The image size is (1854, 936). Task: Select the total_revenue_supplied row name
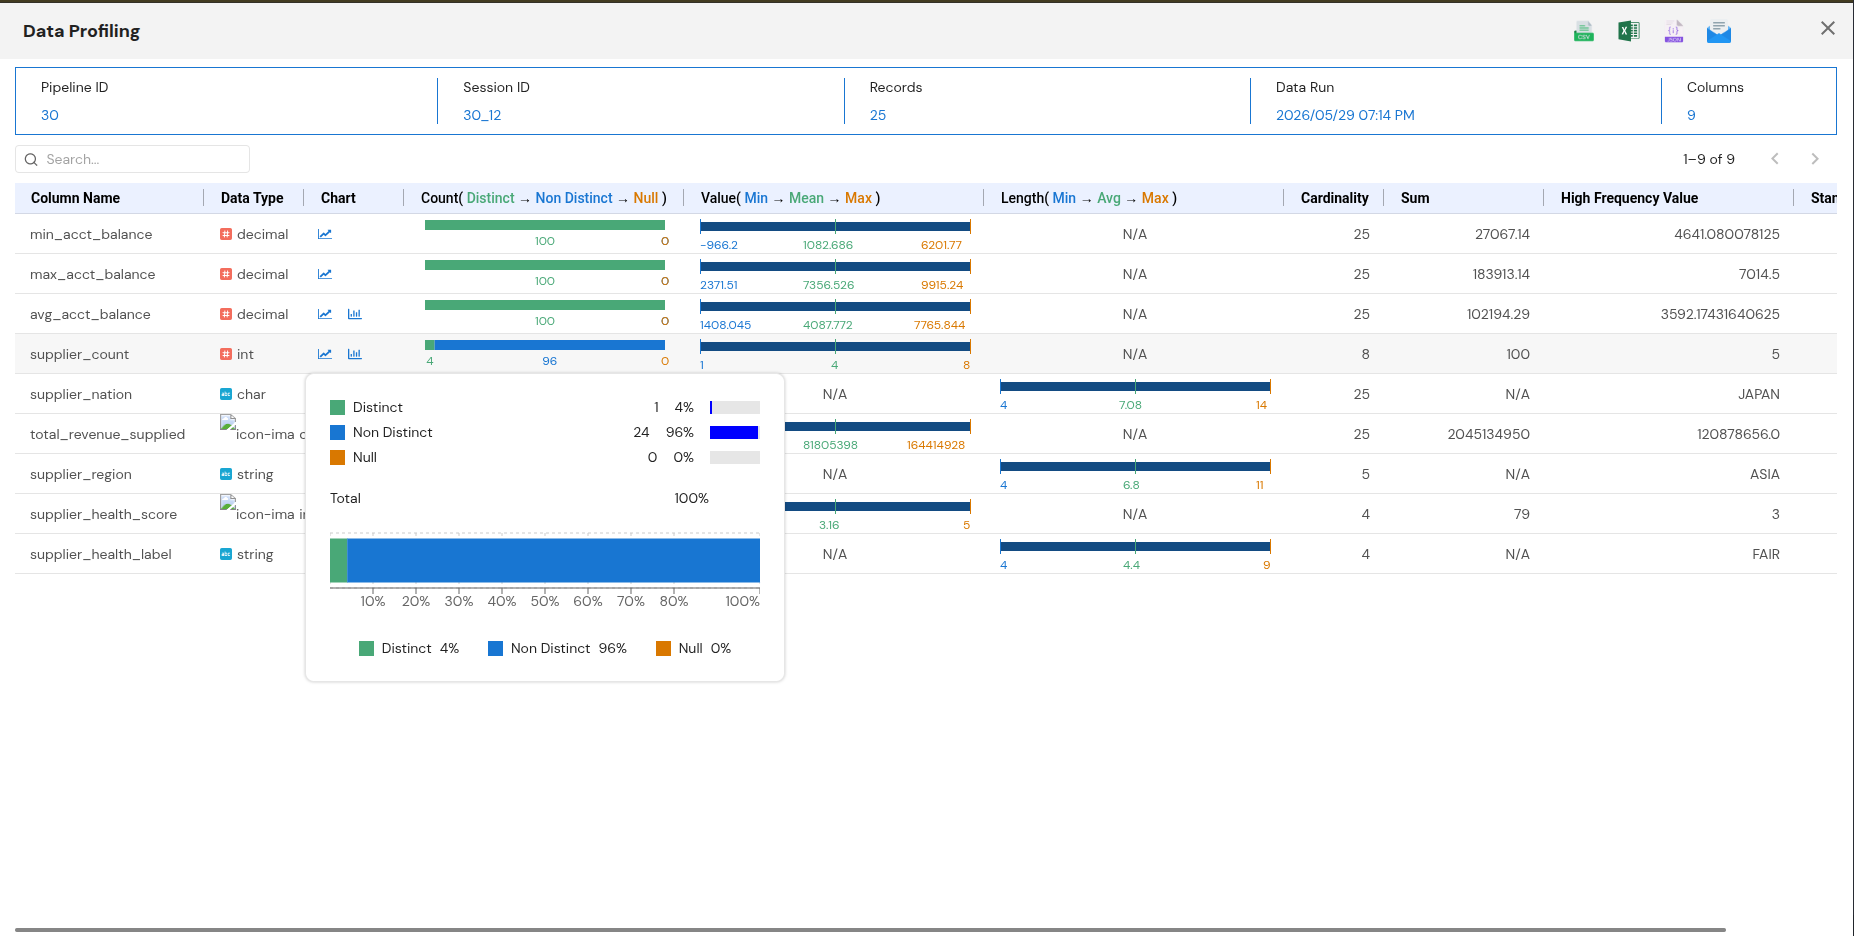pyautogui.click(x=107, y=434)
